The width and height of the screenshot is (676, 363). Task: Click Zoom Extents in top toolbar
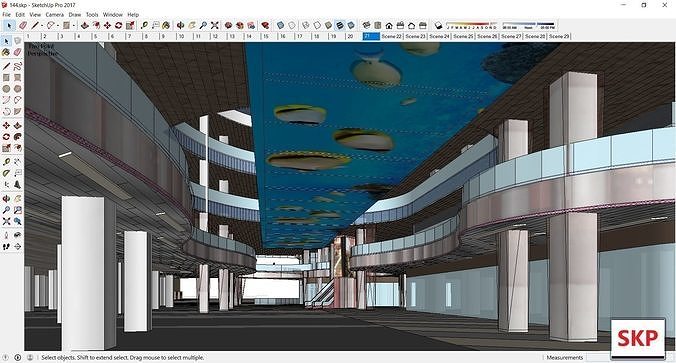coord(214,25)
